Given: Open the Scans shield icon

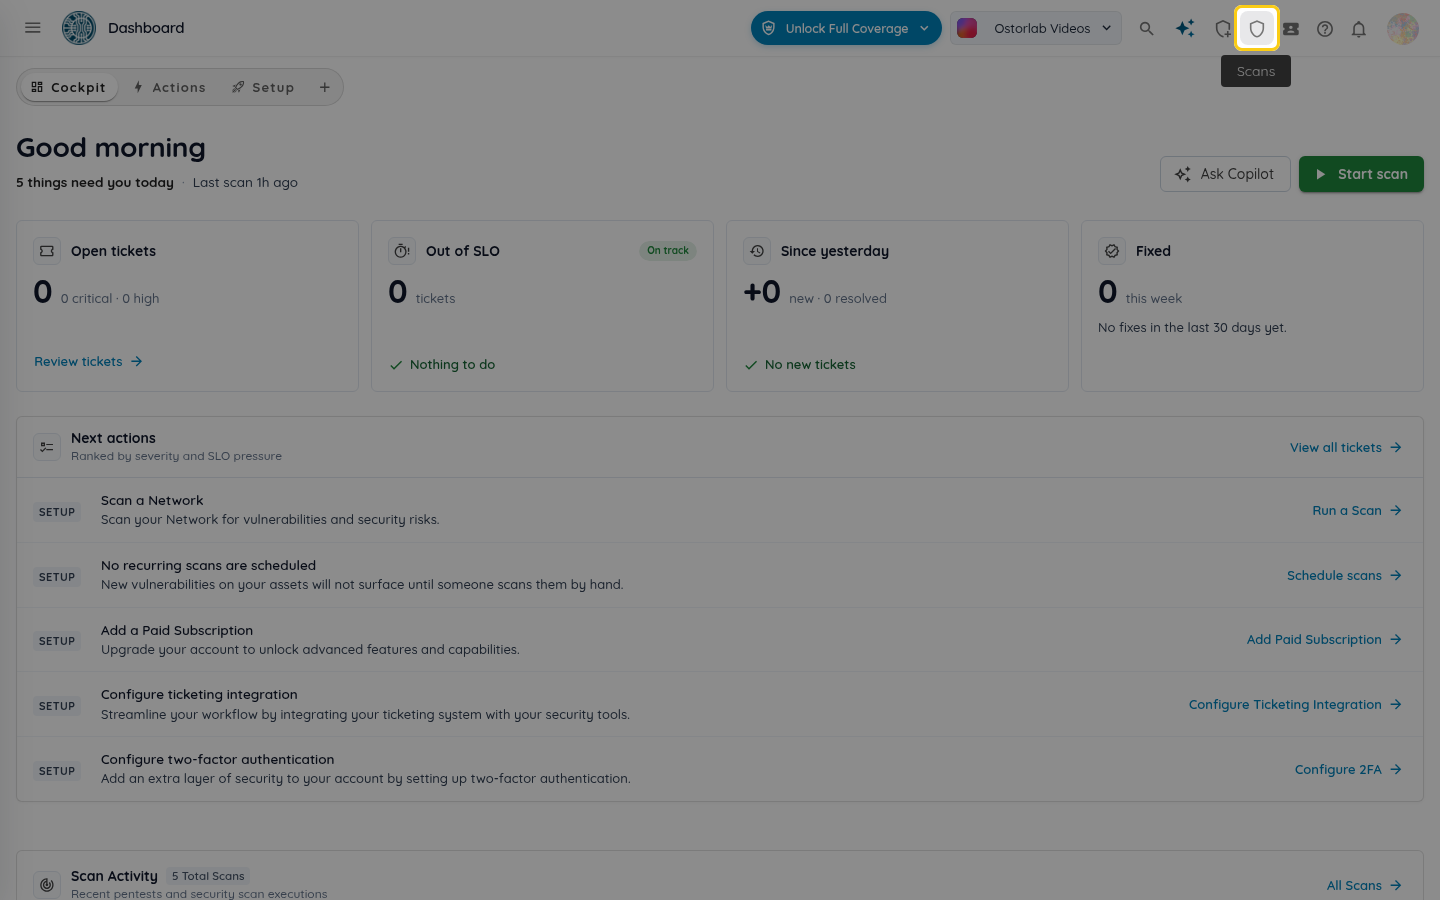Looking at the screenshot, I should 1257,29.
